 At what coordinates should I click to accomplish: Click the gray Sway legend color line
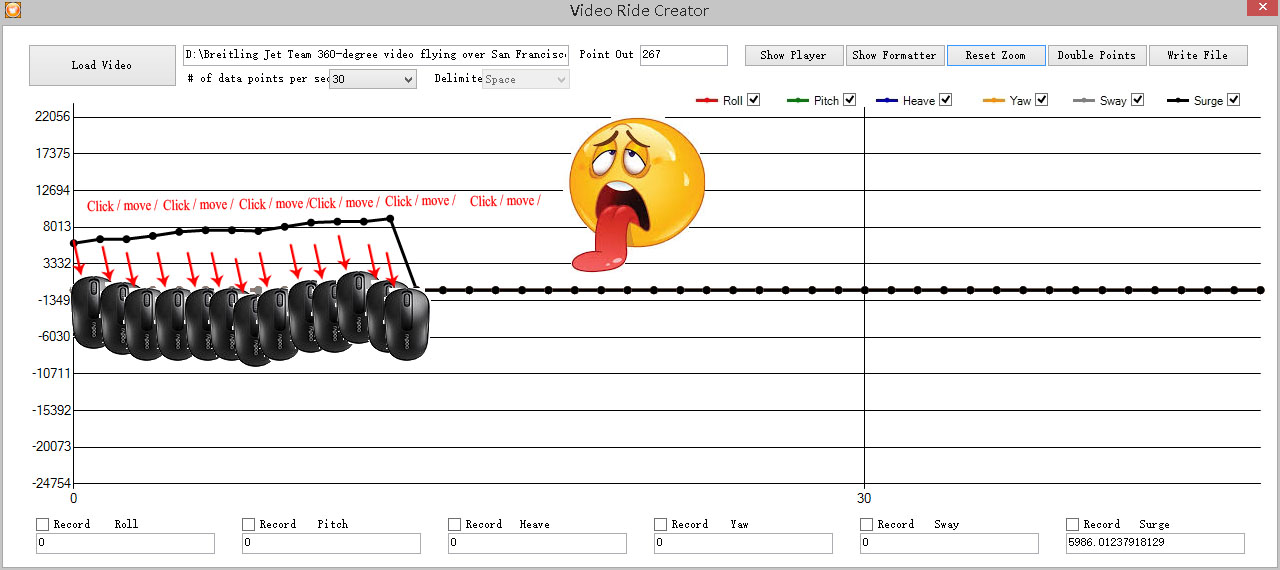[1084, 101]
